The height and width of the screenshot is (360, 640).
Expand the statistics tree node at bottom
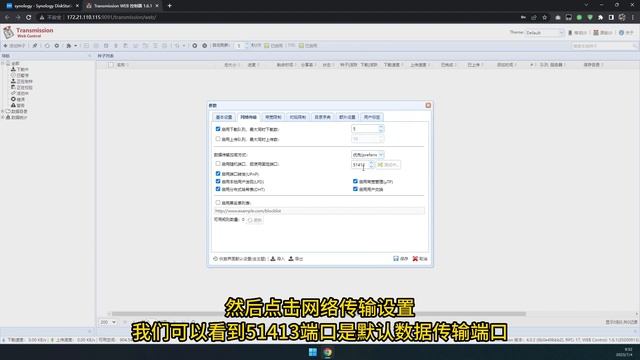coord(3,117)
